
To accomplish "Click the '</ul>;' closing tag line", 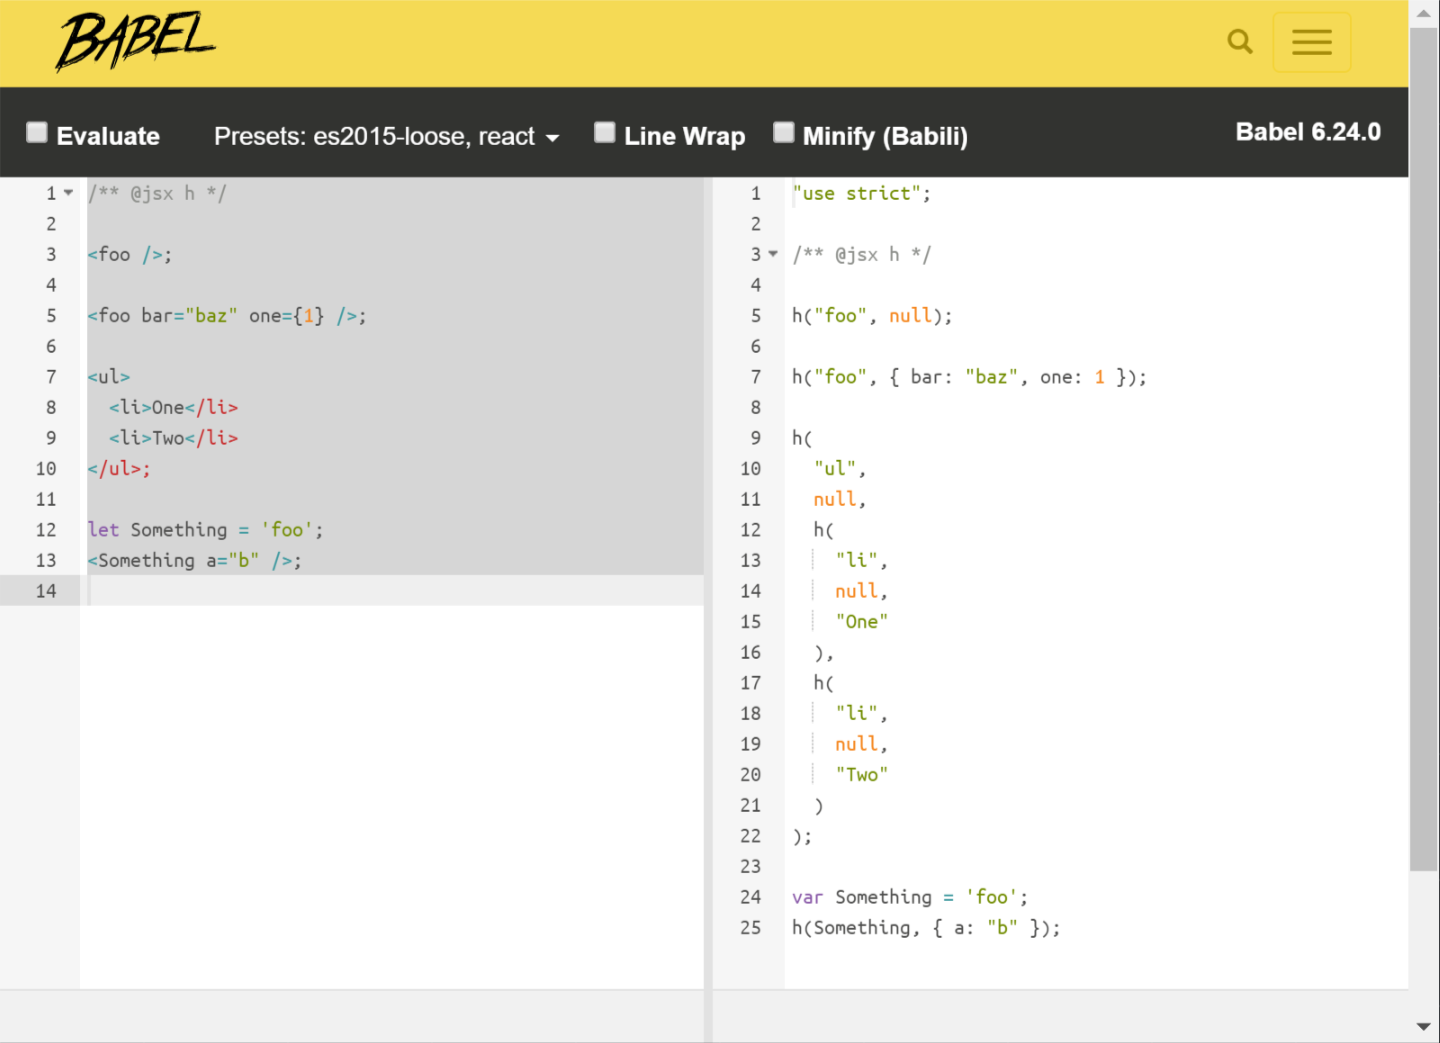I will tap(119, 468).
